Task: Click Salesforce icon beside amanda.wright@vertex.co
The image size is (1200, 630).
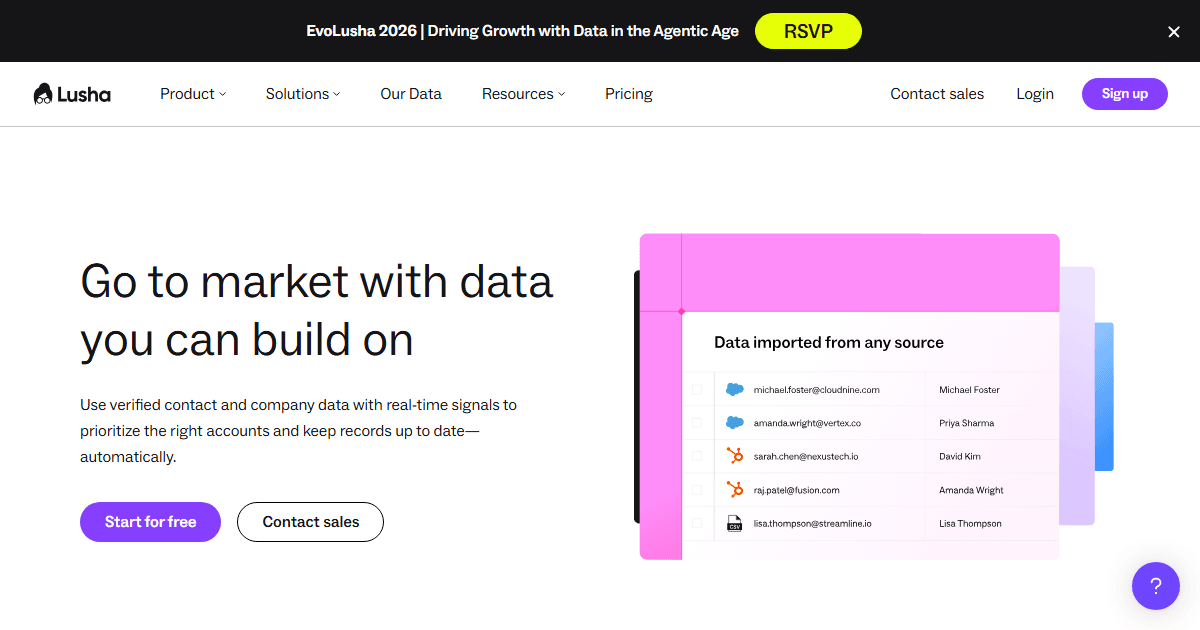Action: 735,423
